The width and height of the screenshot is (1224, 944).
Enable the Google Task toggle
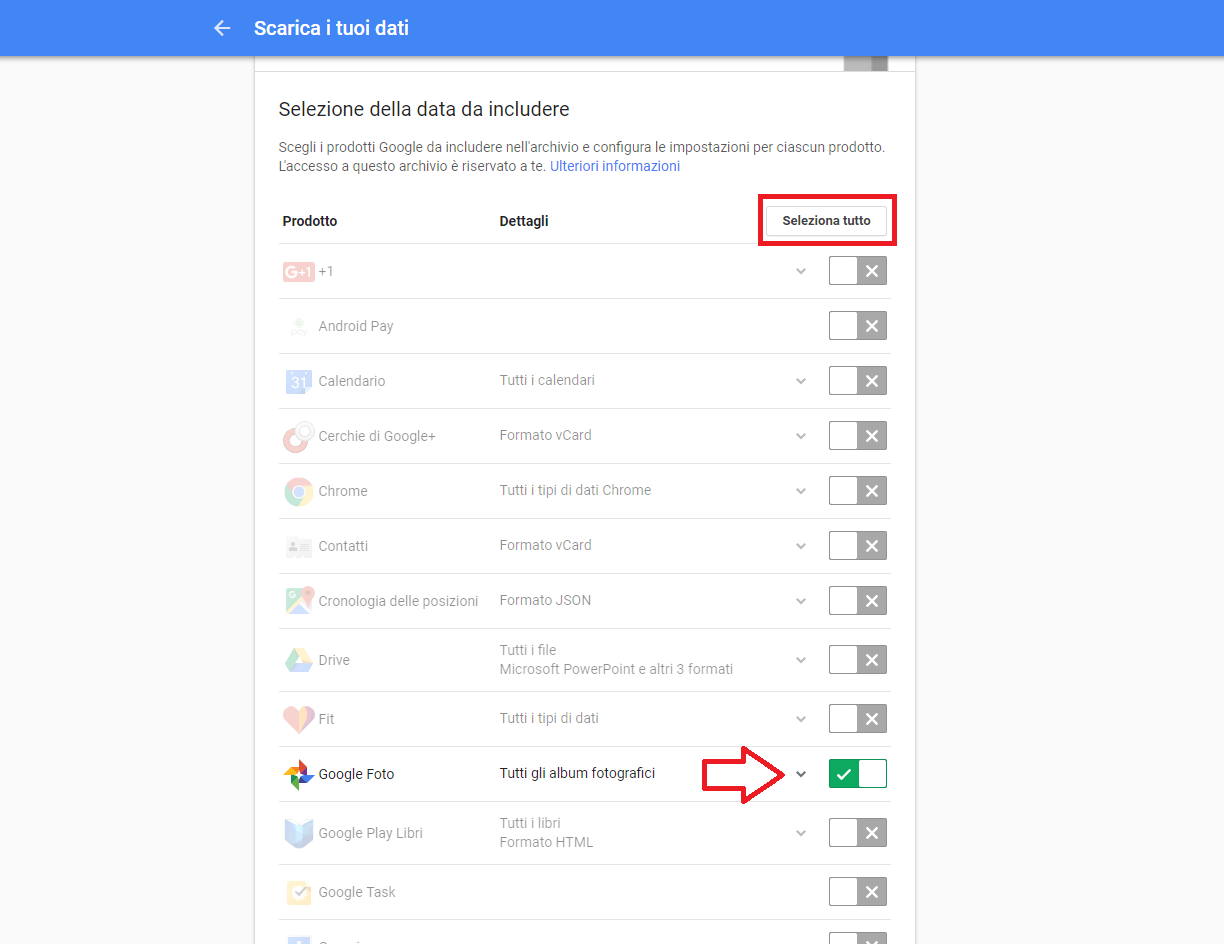(x=858, y=892)
